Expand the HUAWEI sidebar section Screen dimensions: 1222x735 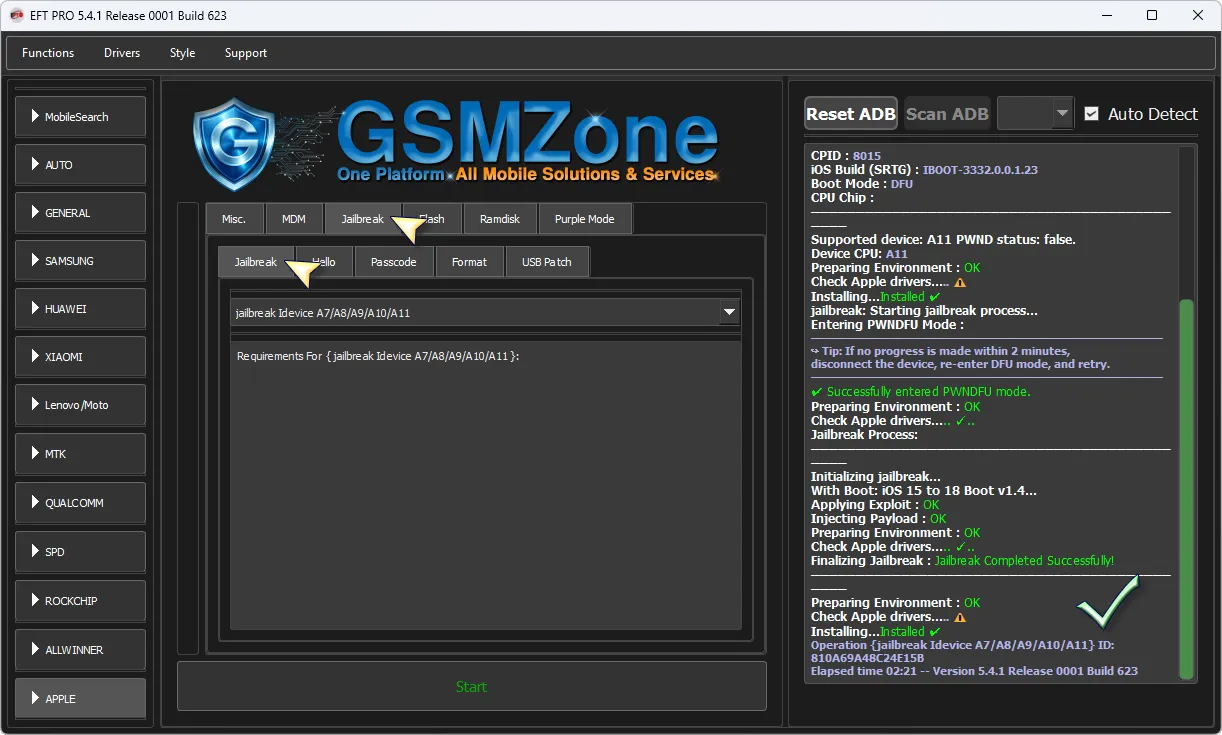pyautogui.click(x=80, y=309)
